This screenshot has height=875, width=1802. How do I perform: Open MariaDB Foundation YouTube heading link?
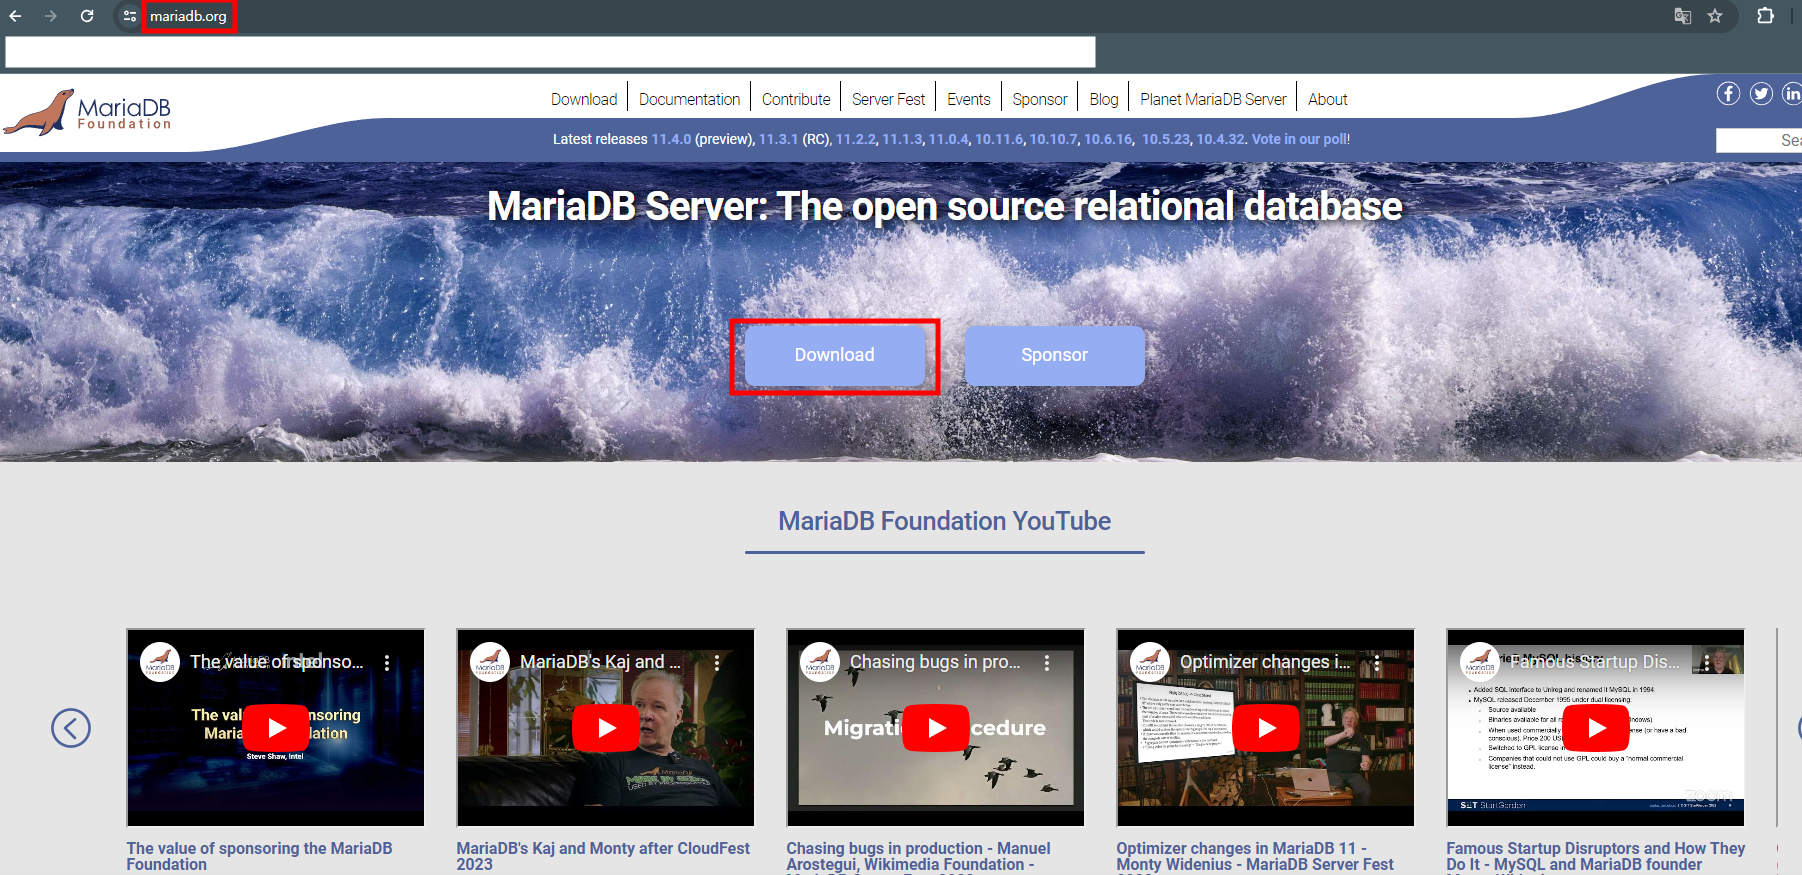[x=945, y=521]
